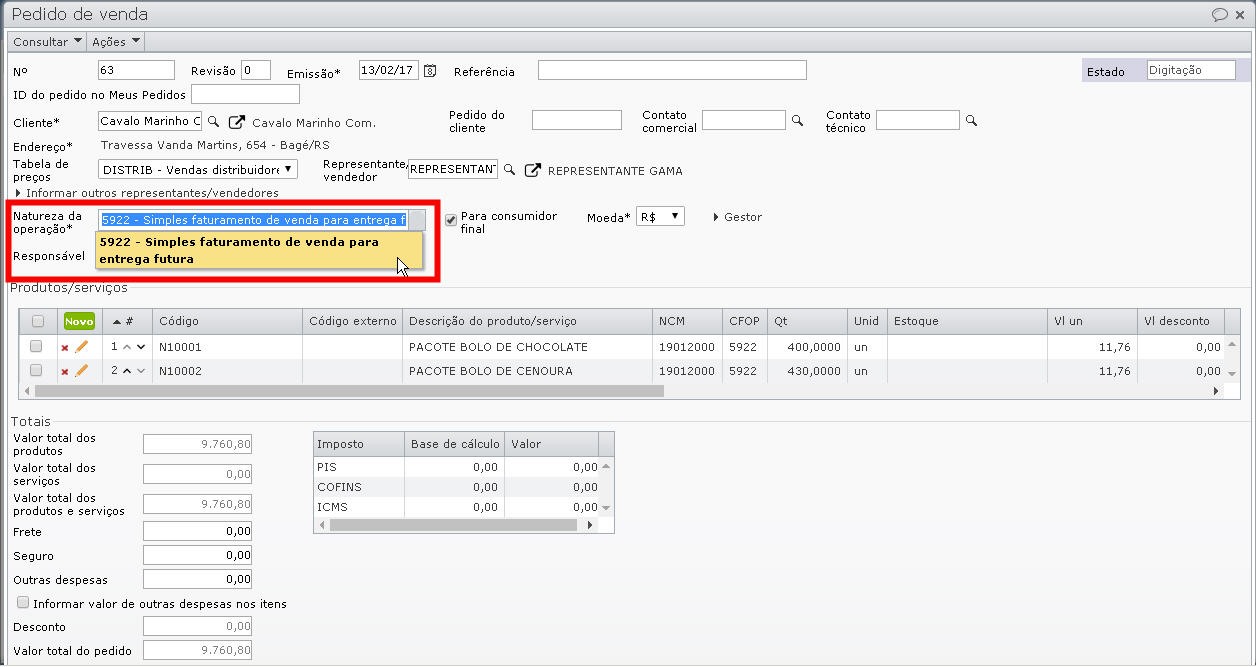Search representatives with the Representante magnifier

pyautogui.click(x=509, y=170)
